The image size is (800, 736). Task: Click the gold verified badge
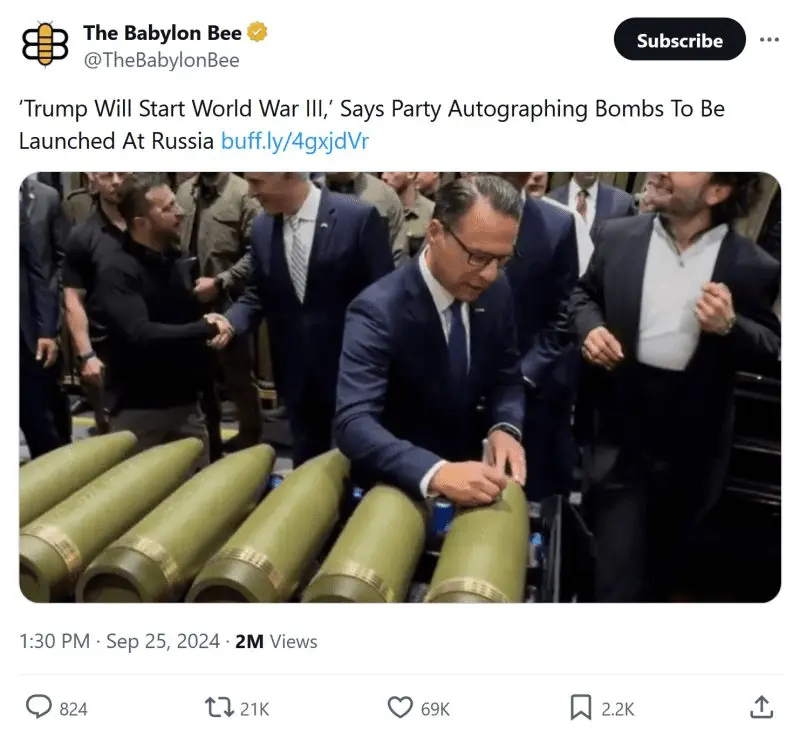pyautogui.click(x=258, y=33)
